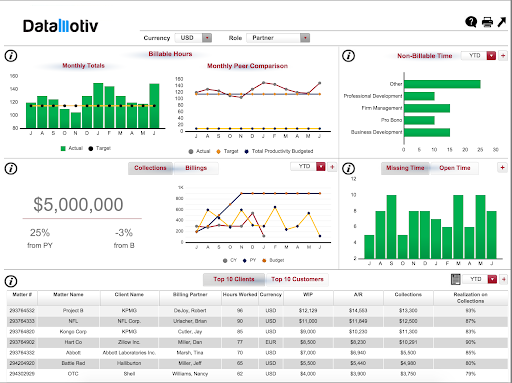Select the Open Time tab
Viewport: 512px width, 383px height.
pos(454,168)
